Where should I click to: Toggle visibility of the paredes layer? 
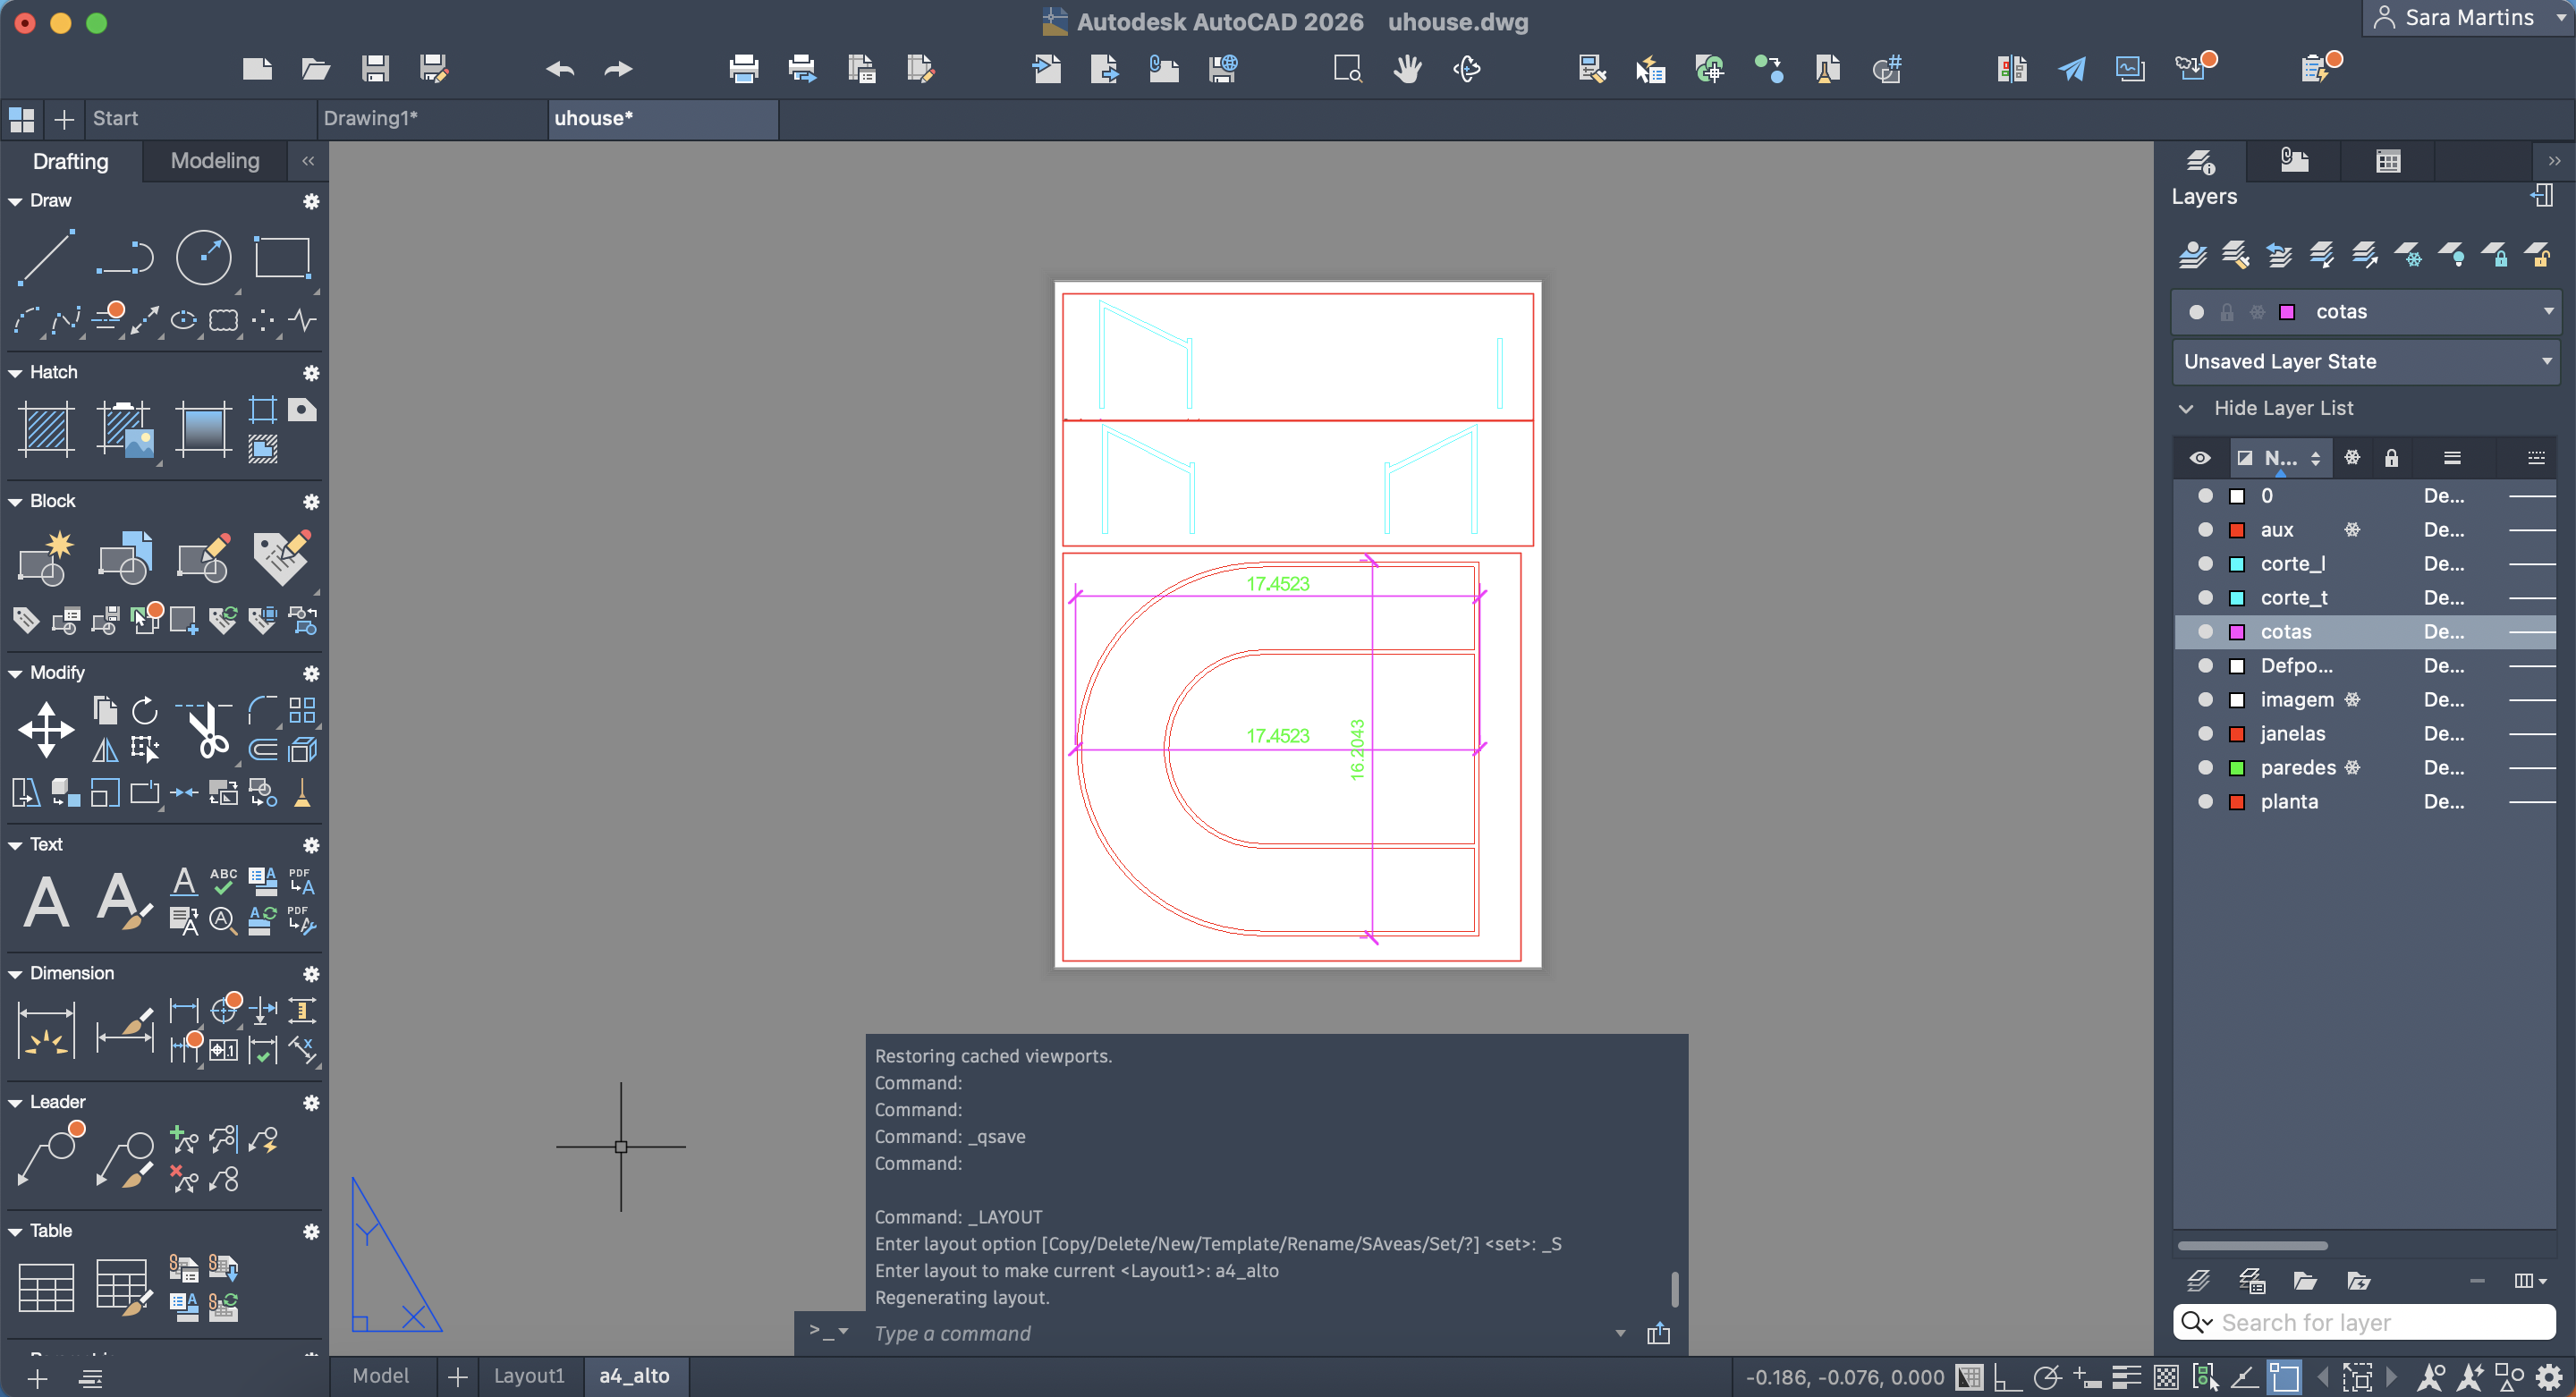[x=2205, y=768]
